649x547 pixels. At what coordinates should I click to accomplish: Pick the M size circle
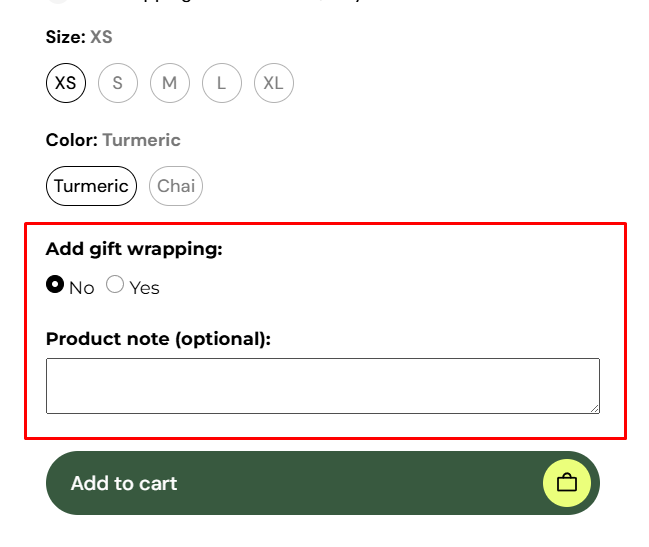(170, 83)
